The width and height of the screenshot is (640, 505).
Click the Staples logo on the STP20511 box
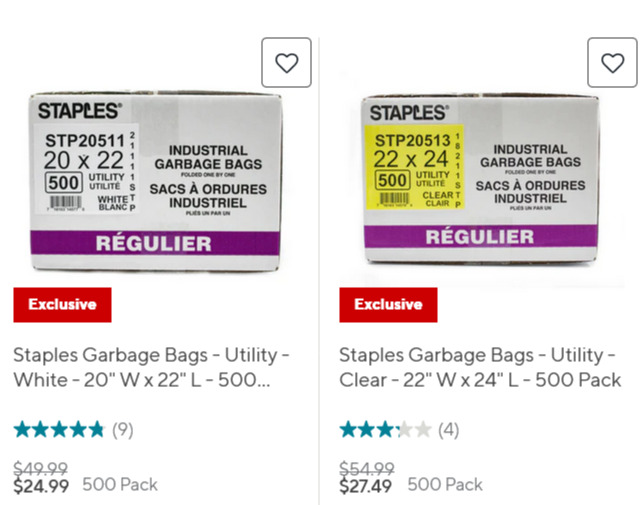79,111
